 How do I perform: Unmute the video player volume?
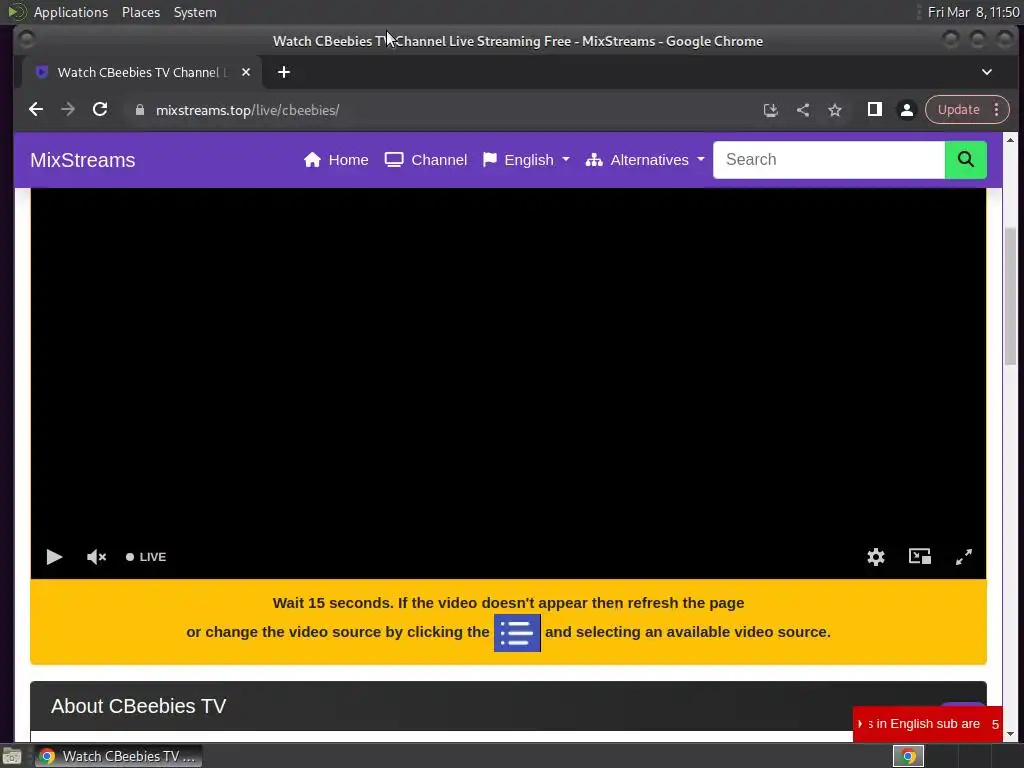point(96,557)
